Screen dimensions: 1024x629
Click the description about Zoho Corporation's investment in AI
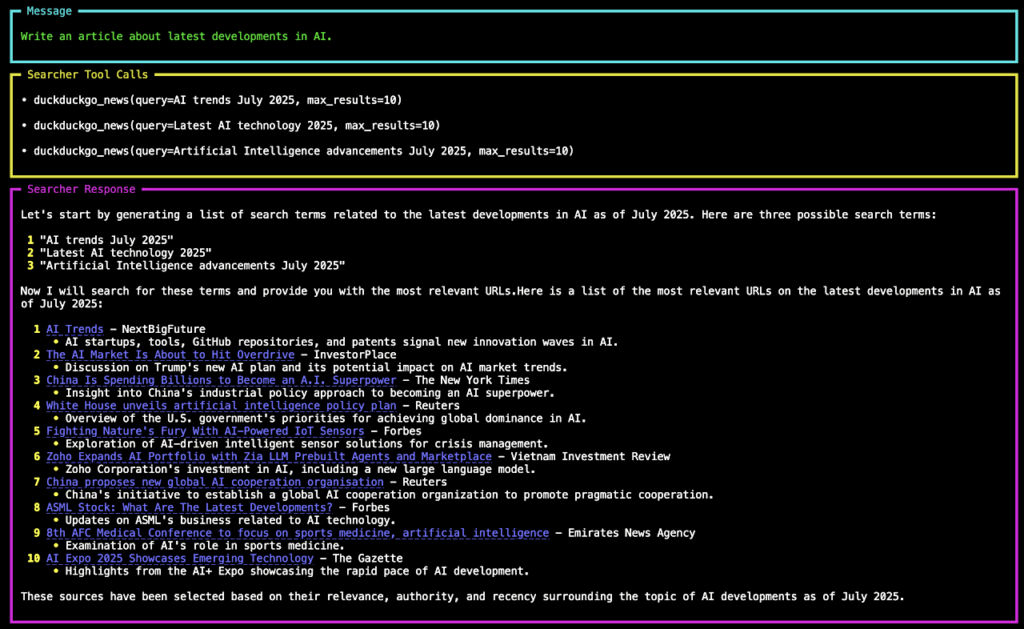pyautogui.click(x=300, y=470)
